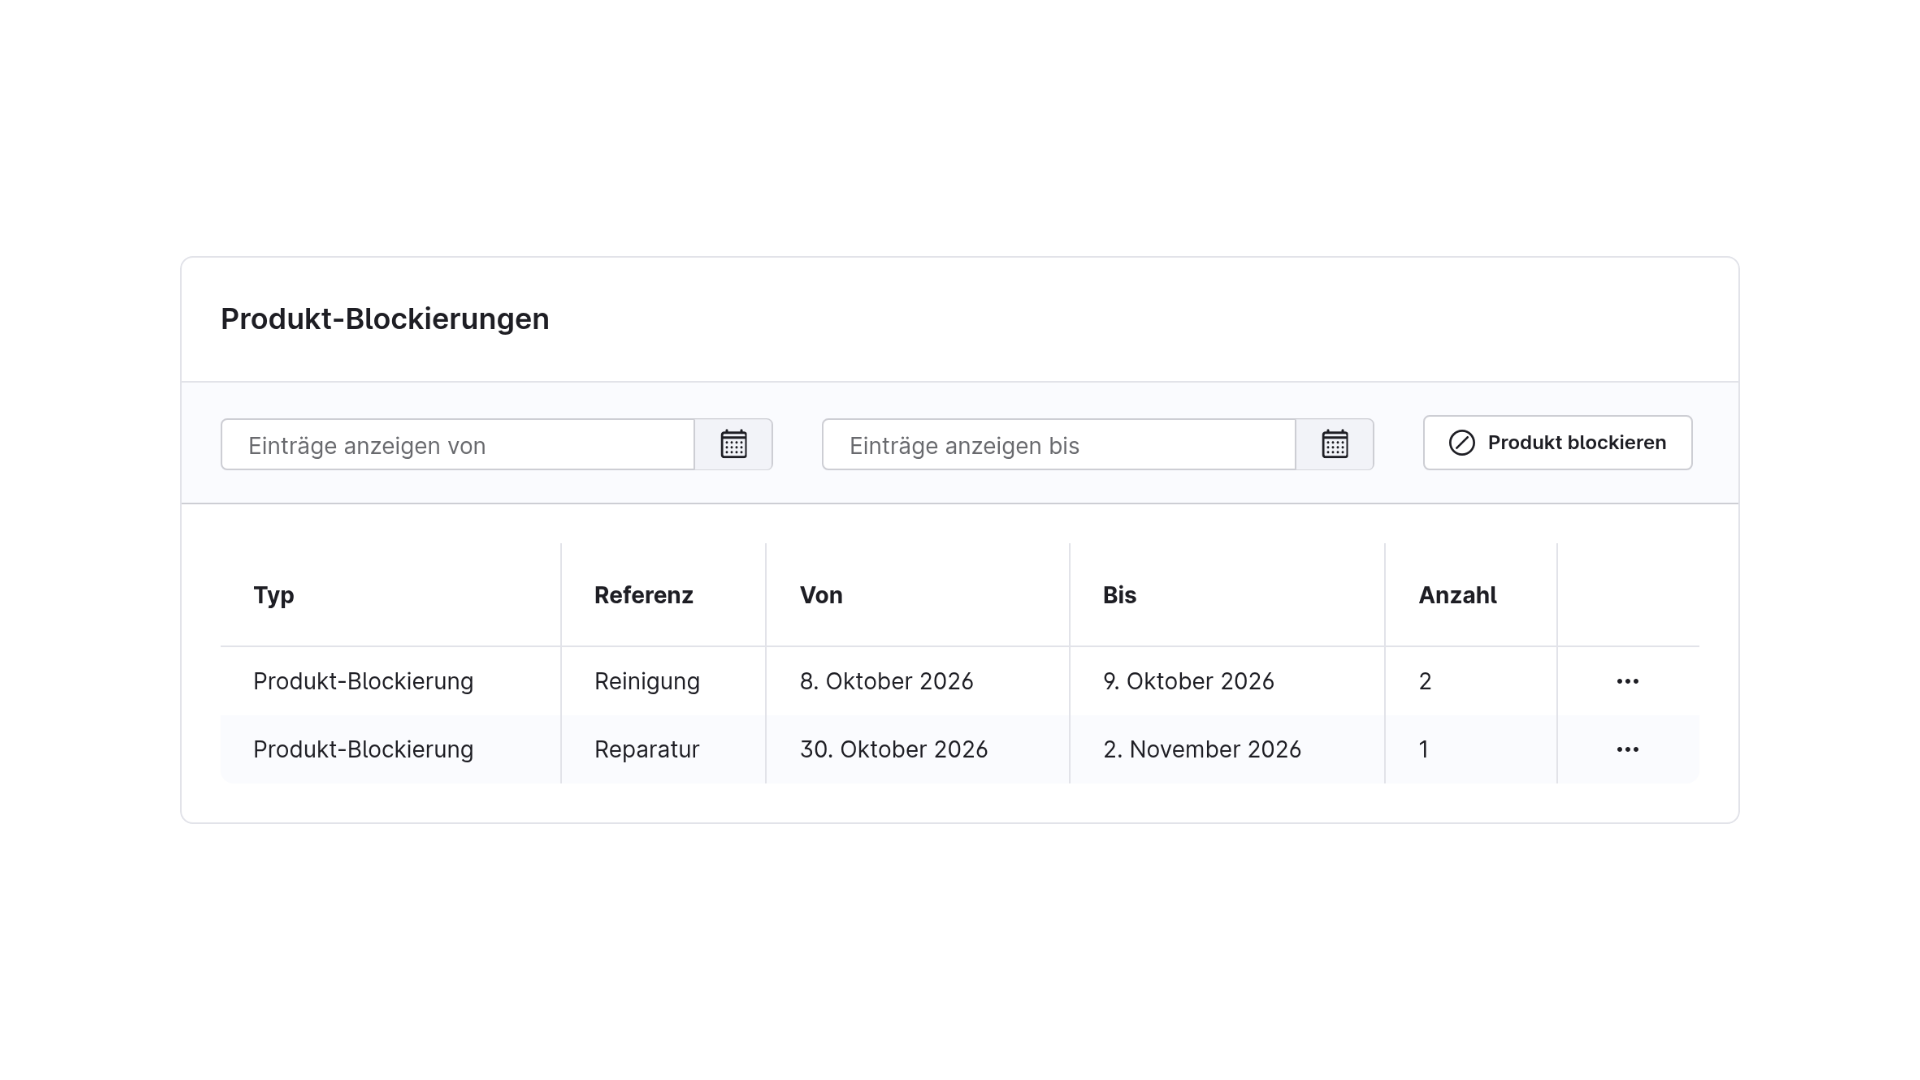1920x1080 pixels.
Task: Focus the 'Einträge anzeigen von' field
Action: [458, 444]
